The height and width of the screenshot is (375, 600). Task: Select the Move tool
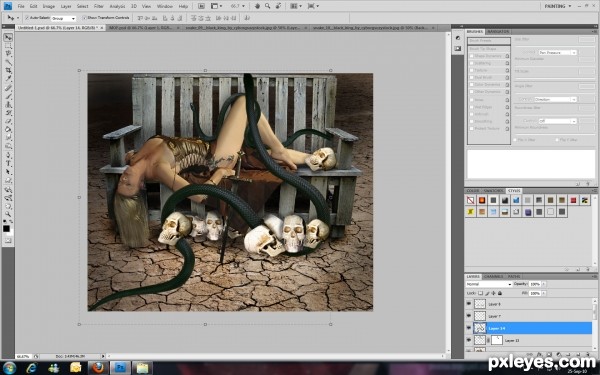tap(8, 37)
